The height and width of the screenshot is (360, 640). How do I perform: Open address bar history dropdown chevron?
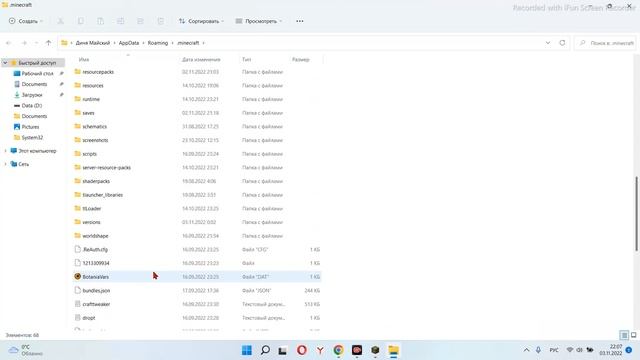[548, 43]
